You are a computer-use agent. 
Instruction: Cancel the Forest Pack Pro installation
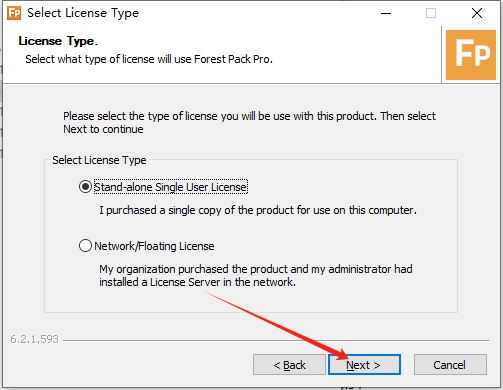tap(450, 365)
